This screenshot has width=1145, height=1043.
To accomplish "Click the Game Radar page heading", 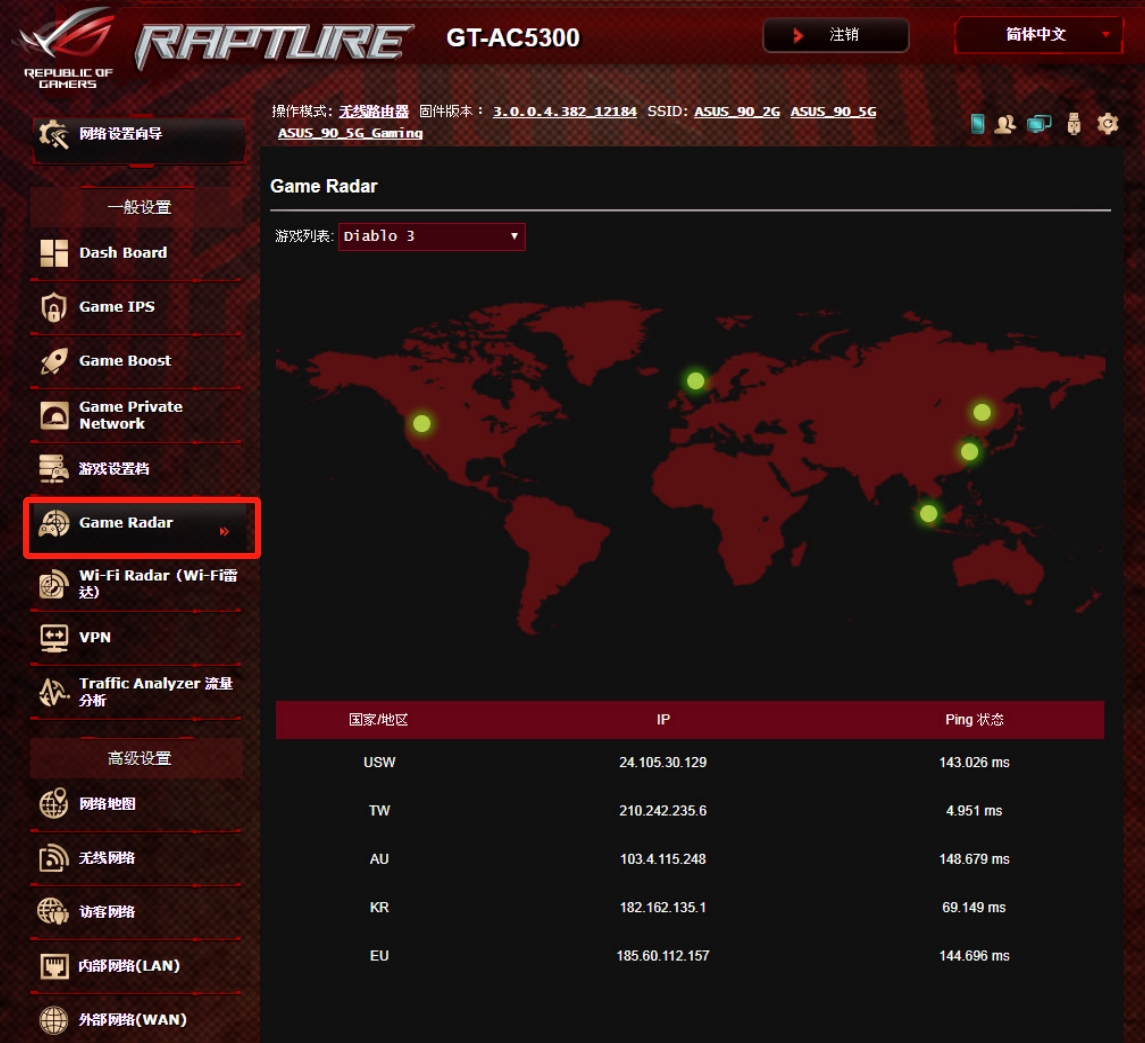I will coord(323,186).
